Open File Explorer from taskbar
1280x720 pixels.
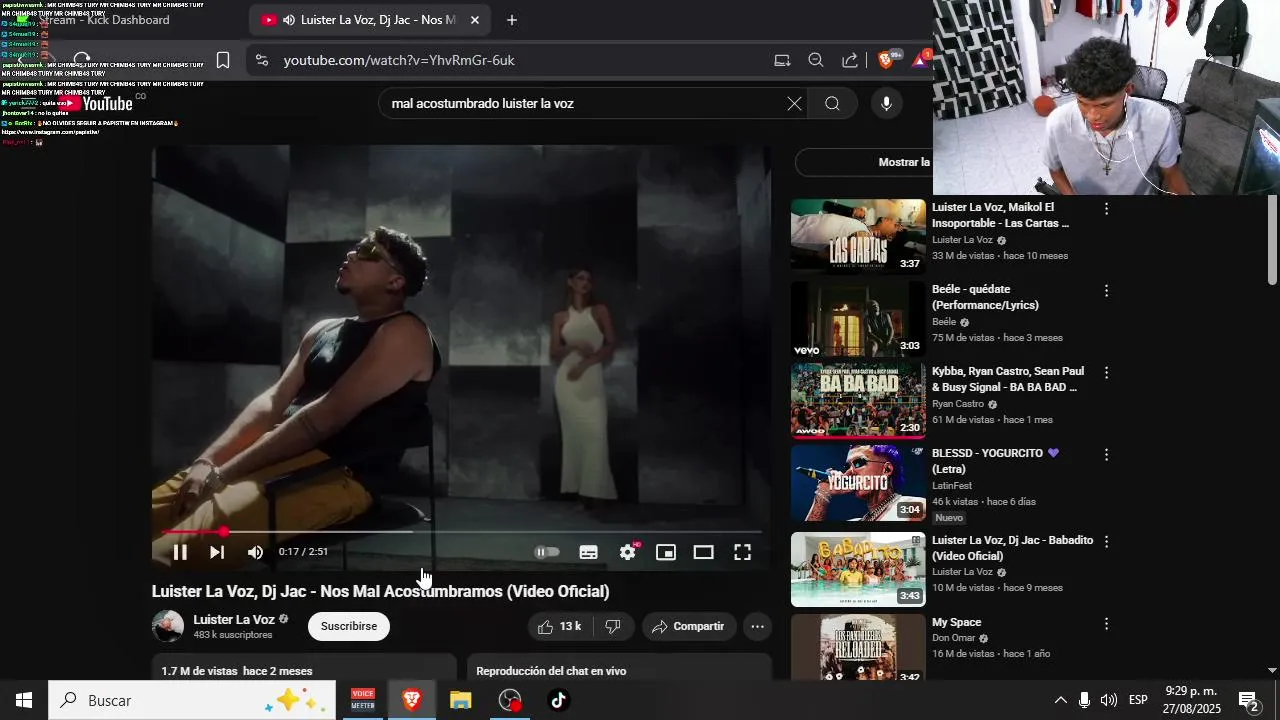pos(460,700)
